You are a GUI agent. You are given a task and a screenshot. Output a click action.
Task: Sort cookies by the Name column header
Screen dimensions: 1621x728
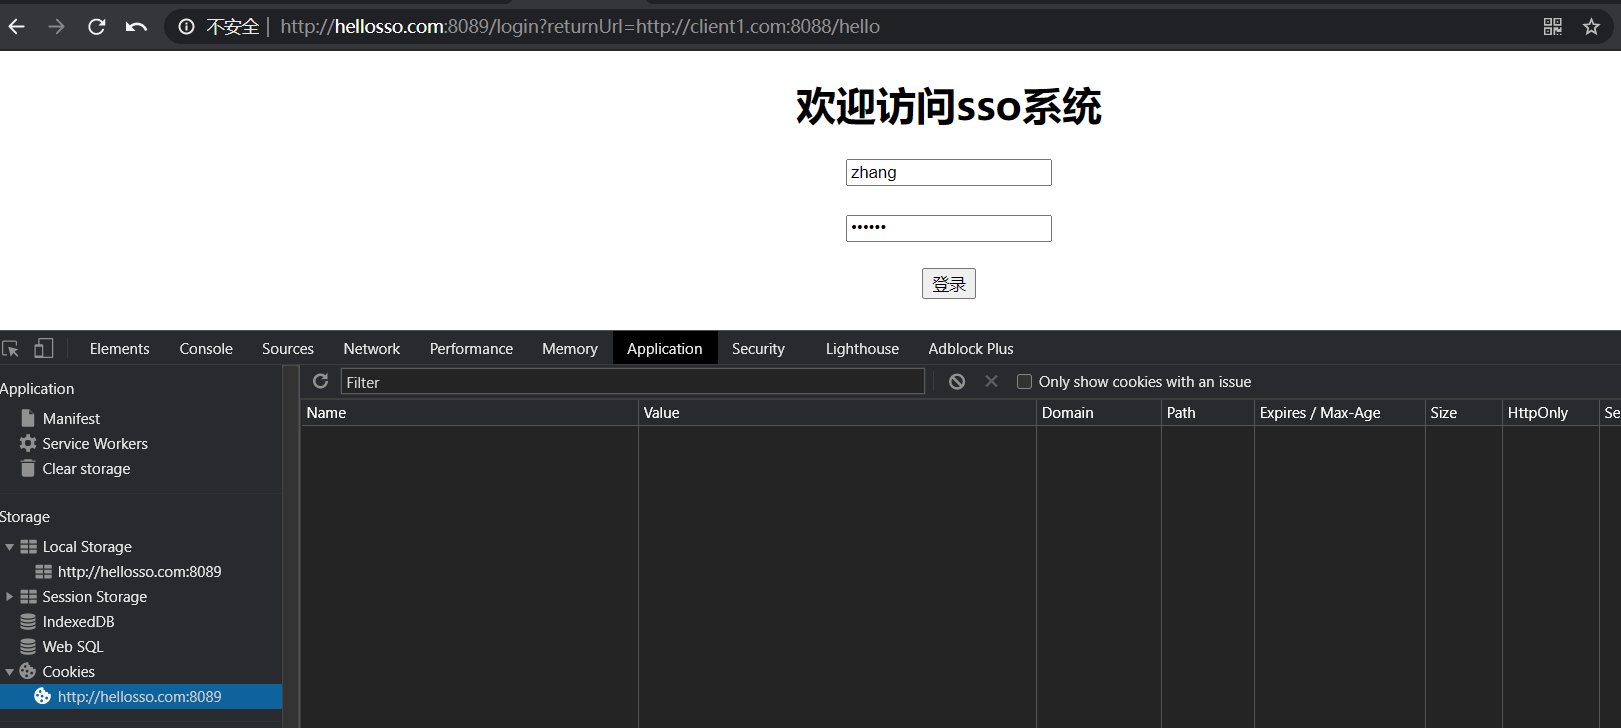(x=469, y=412)
